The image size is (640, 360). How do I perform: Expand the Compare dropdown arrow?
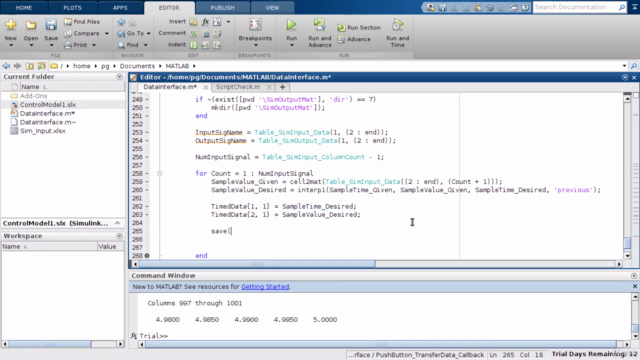pyautogui.click(x=107, y=33)
